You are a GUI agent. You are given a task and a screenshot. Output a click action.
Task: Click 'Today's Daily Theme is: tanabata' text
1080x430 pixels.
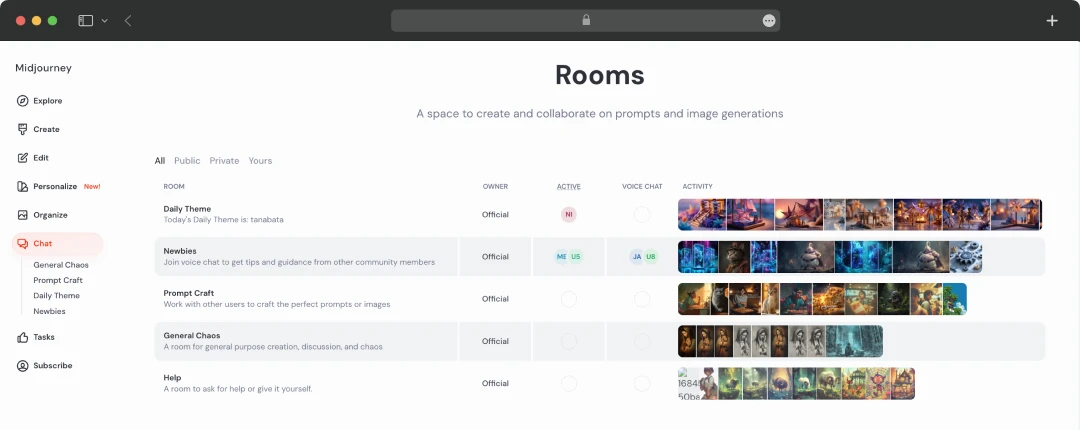(x=223, y=220)
